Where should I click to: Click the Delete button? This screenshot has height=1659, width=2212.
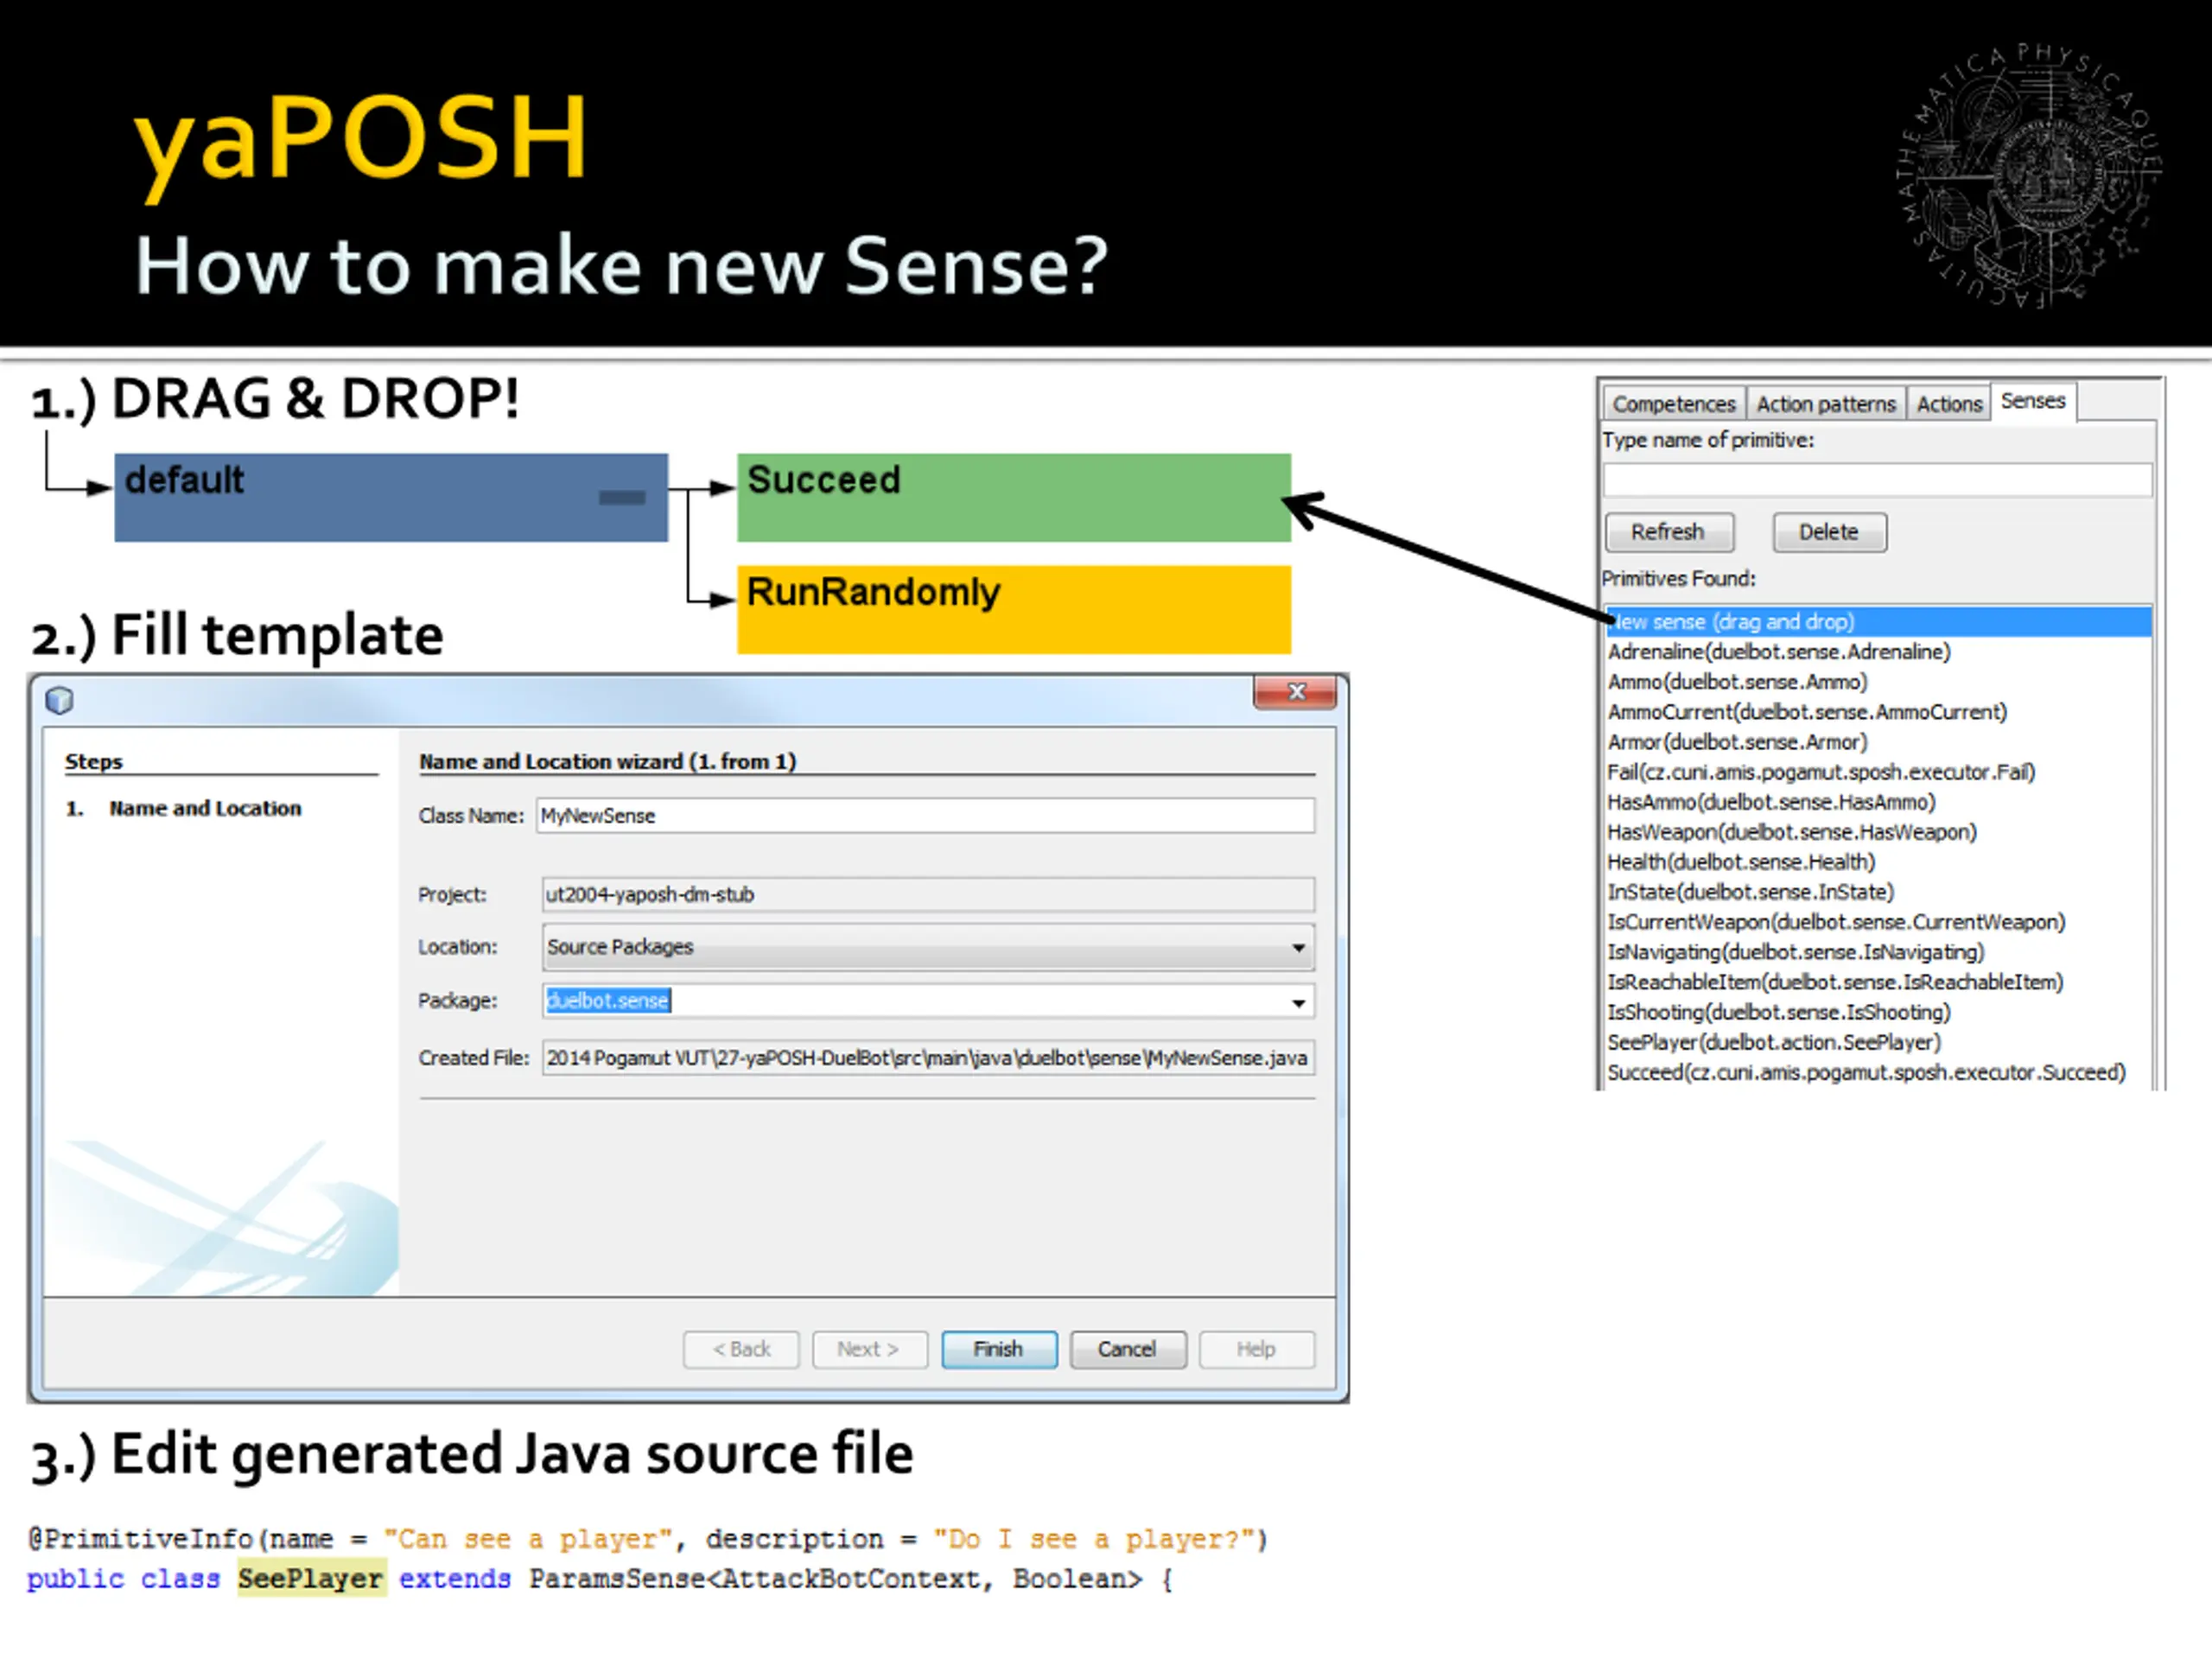coord(1829,532)
